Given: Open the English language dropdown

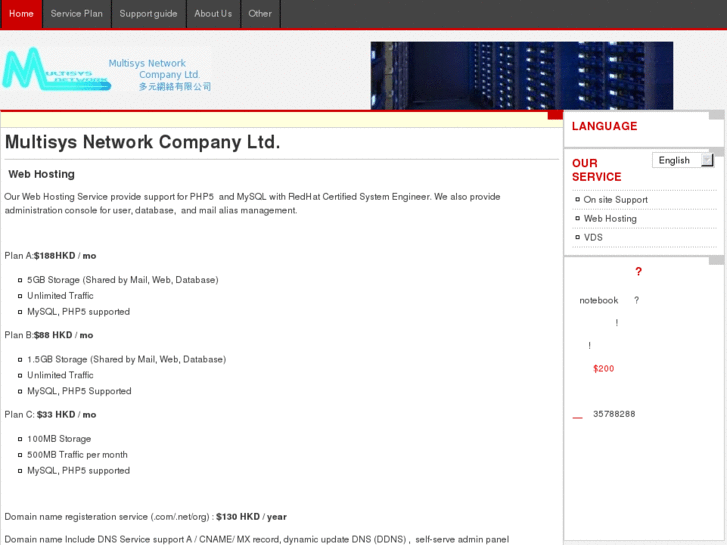Looking at the screenshot, I should [682, 160].
